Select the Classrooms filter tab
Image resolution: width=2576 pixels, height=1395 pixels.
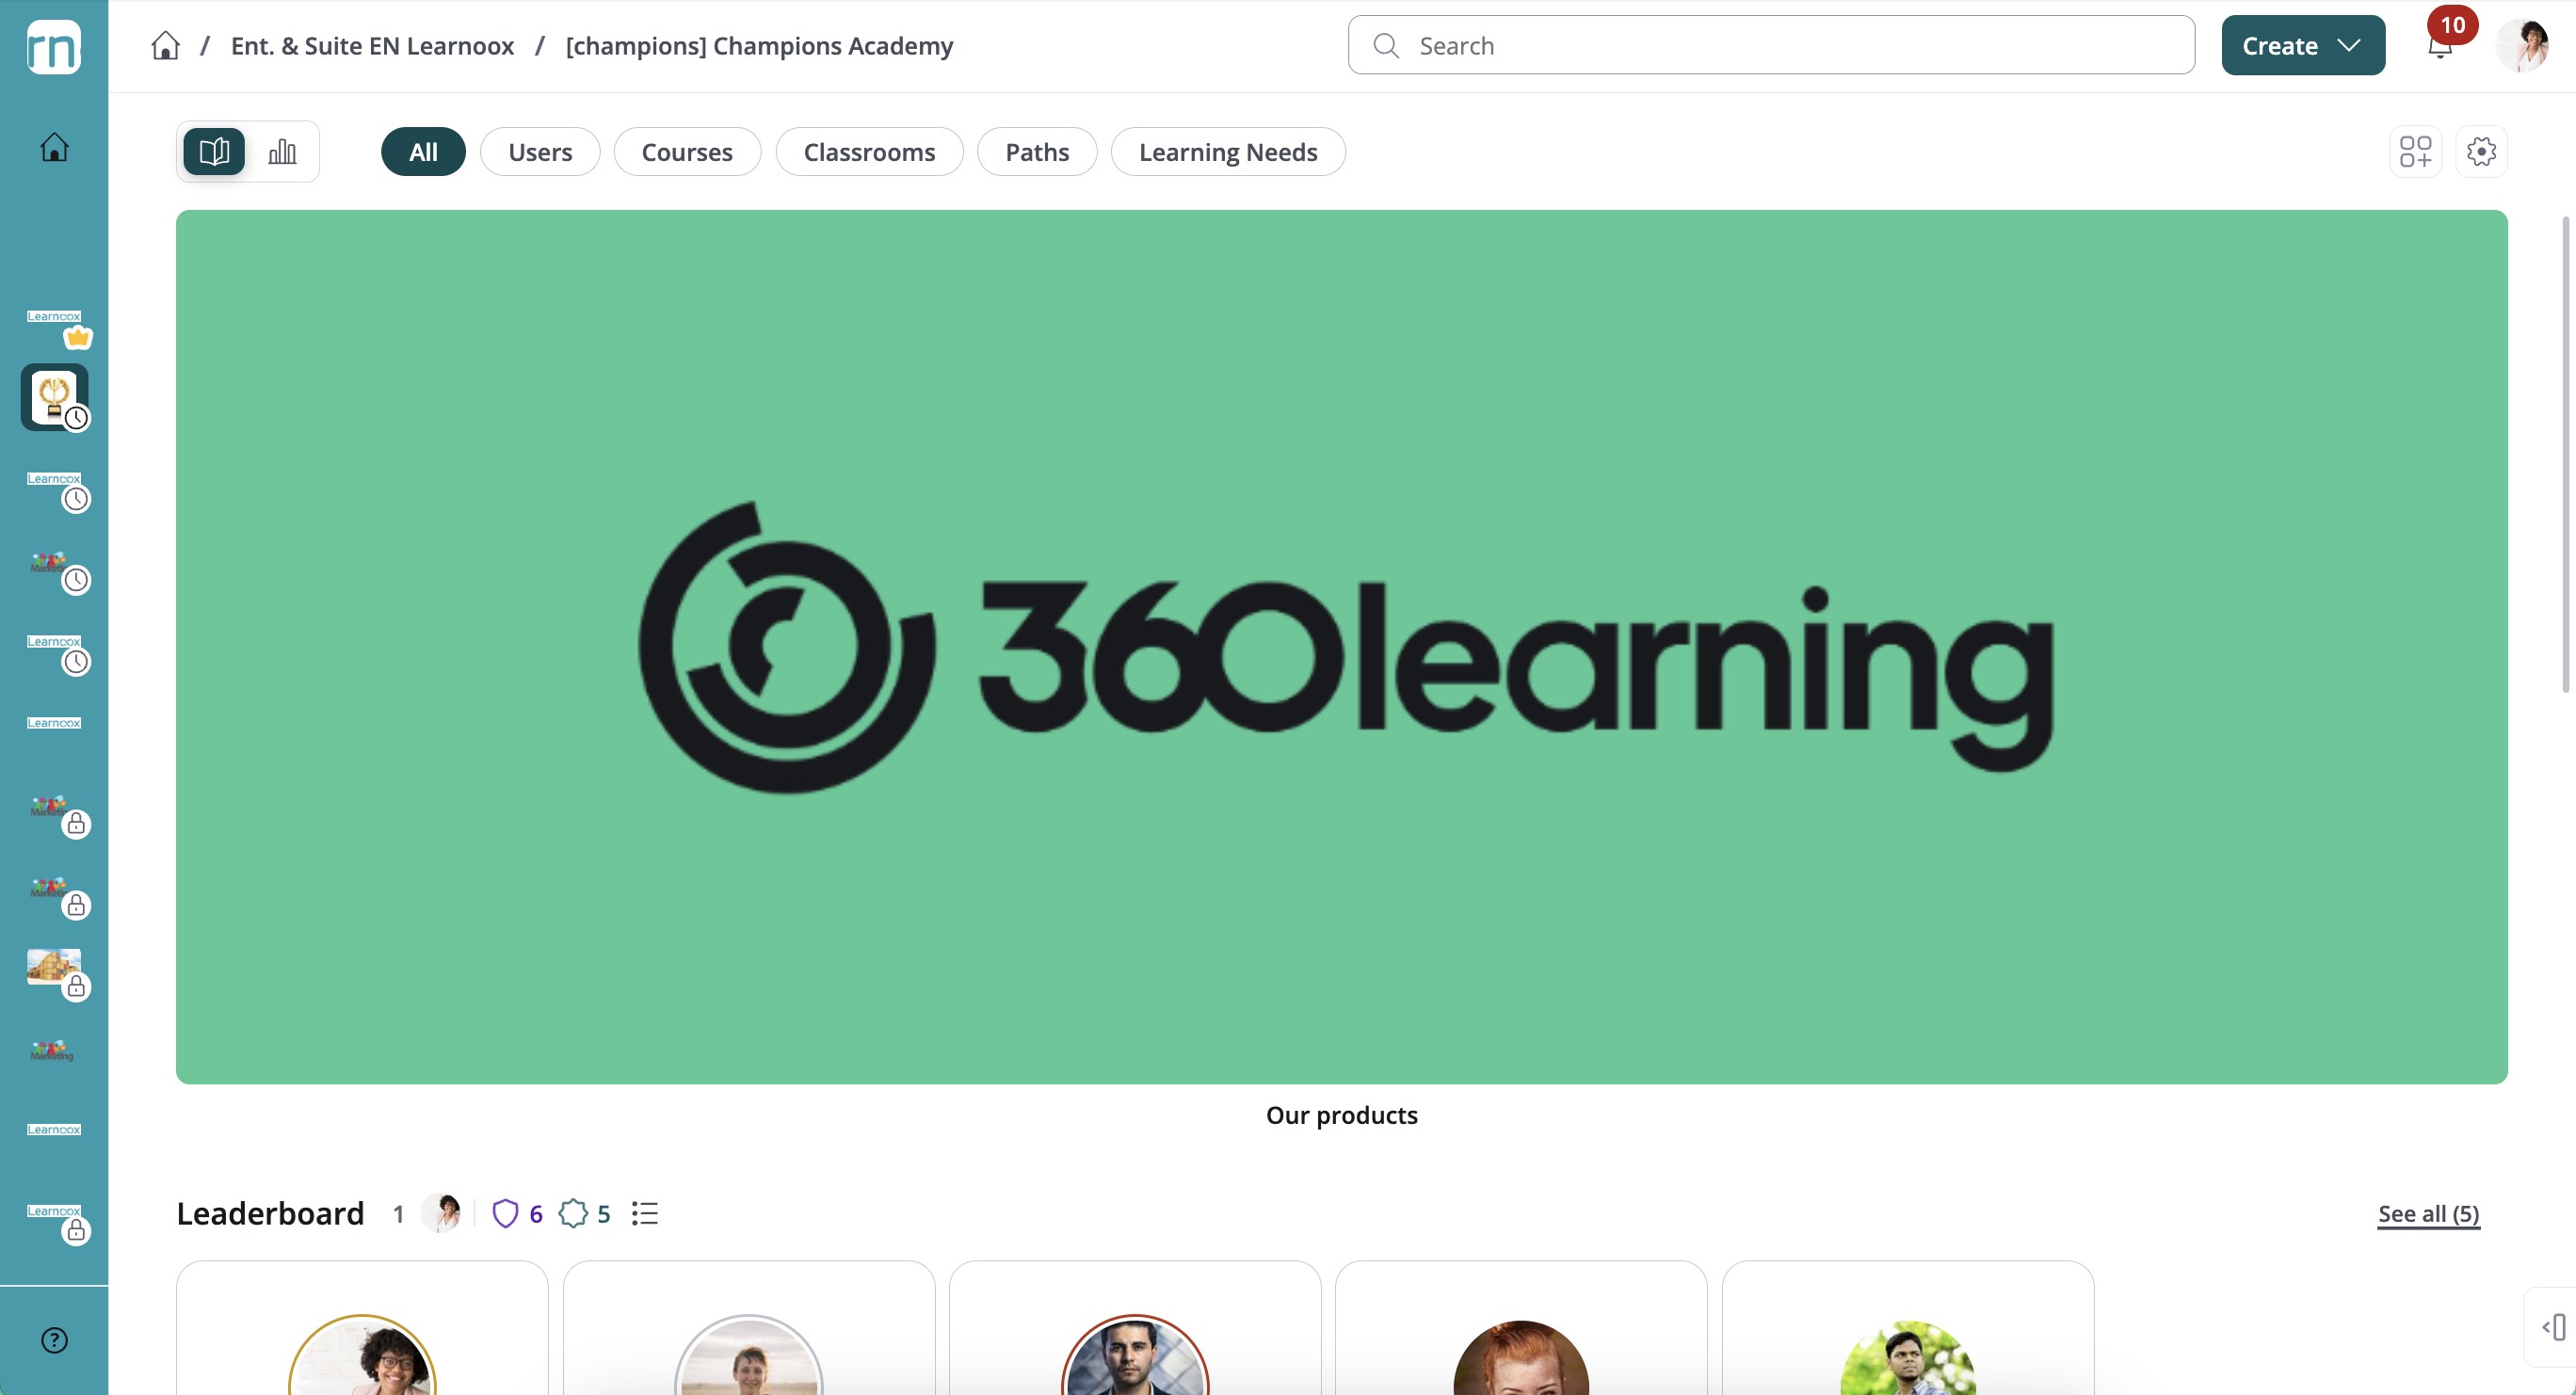pos(869,152)
